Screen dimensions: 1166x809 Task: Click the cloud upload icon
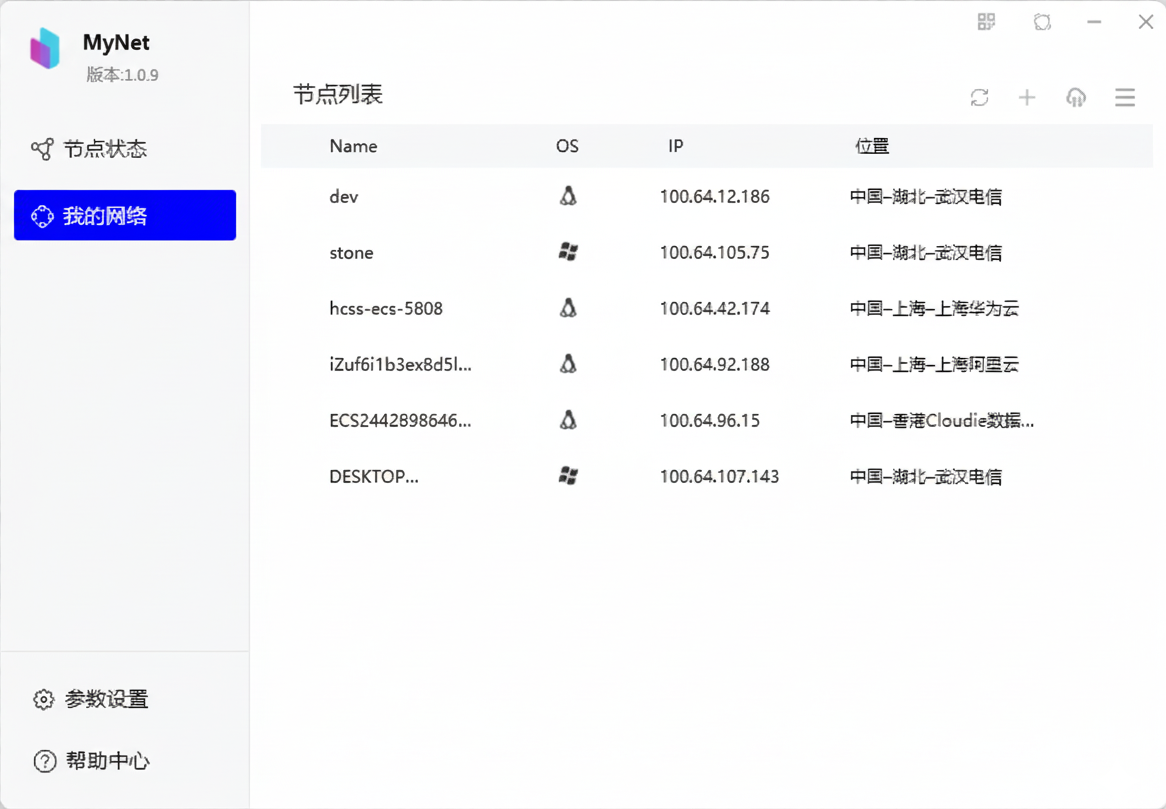tap(1076, 97)
